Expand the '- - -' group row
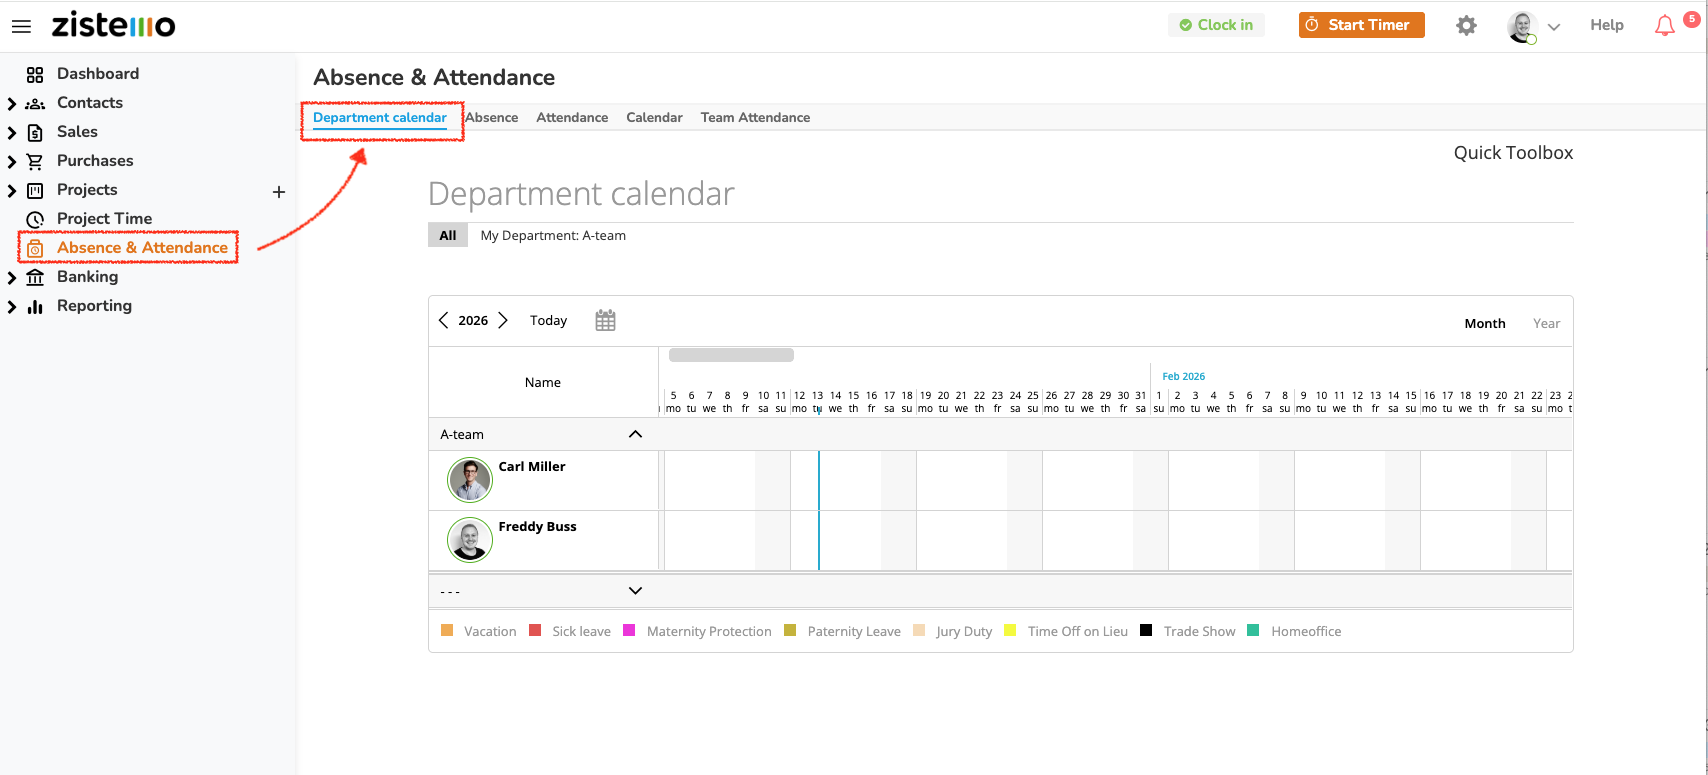 tap(635, 591)
